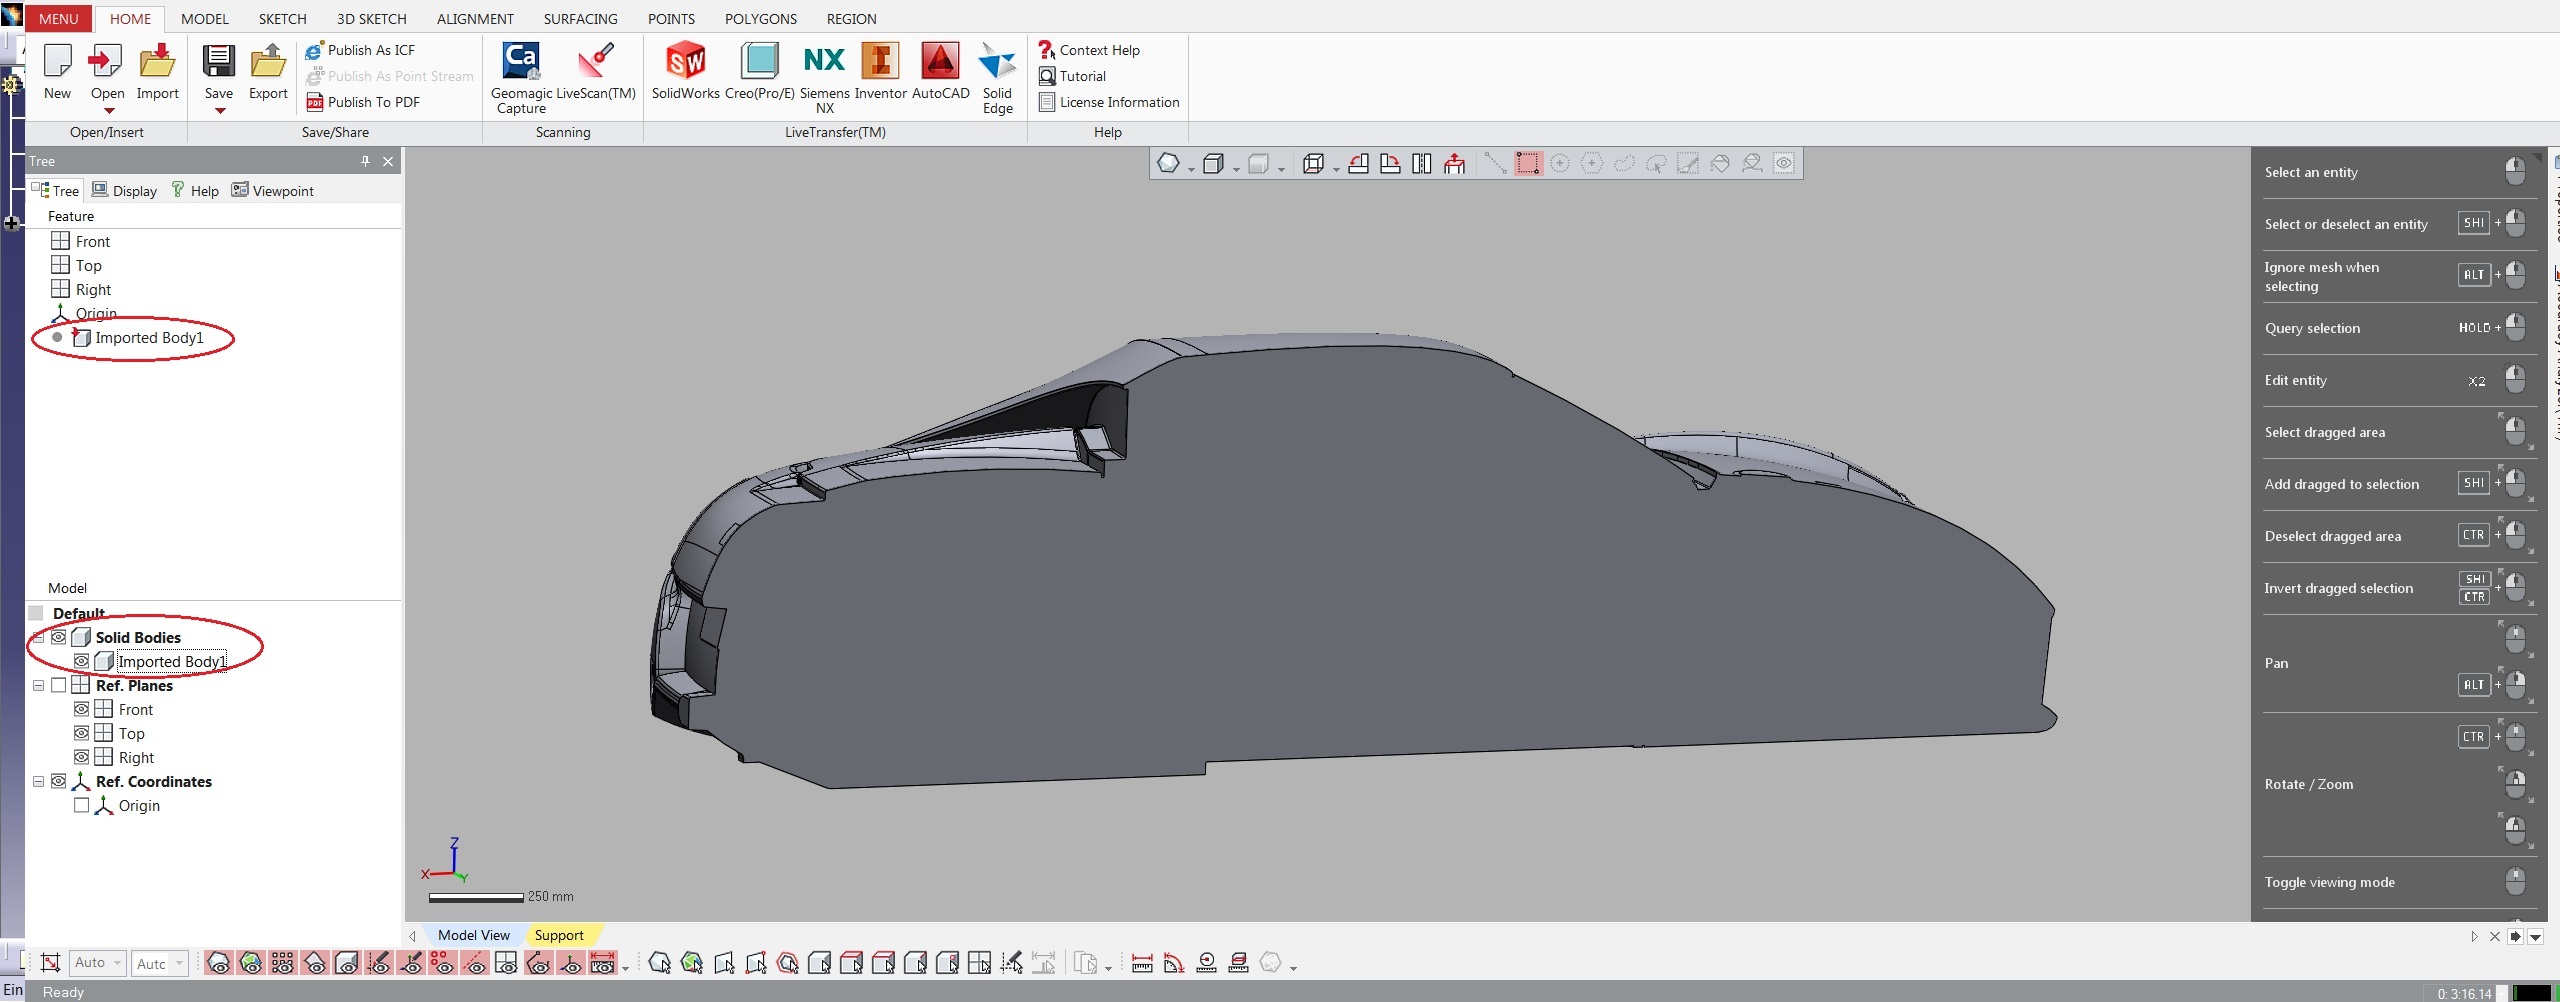The height and width of the screenshot is (1002, 2560).
Task: Hide Imported Body1 using eye icon
Action: point(82,661)
